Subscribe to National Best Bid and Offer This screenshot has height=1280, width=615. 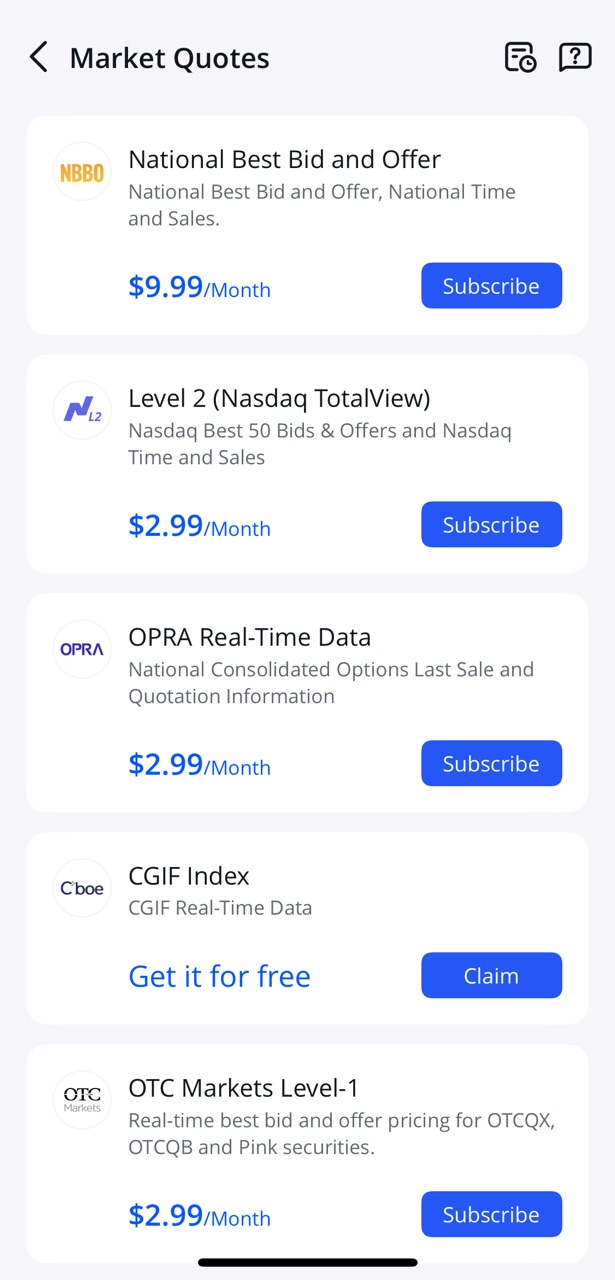[x=491, y=285]
